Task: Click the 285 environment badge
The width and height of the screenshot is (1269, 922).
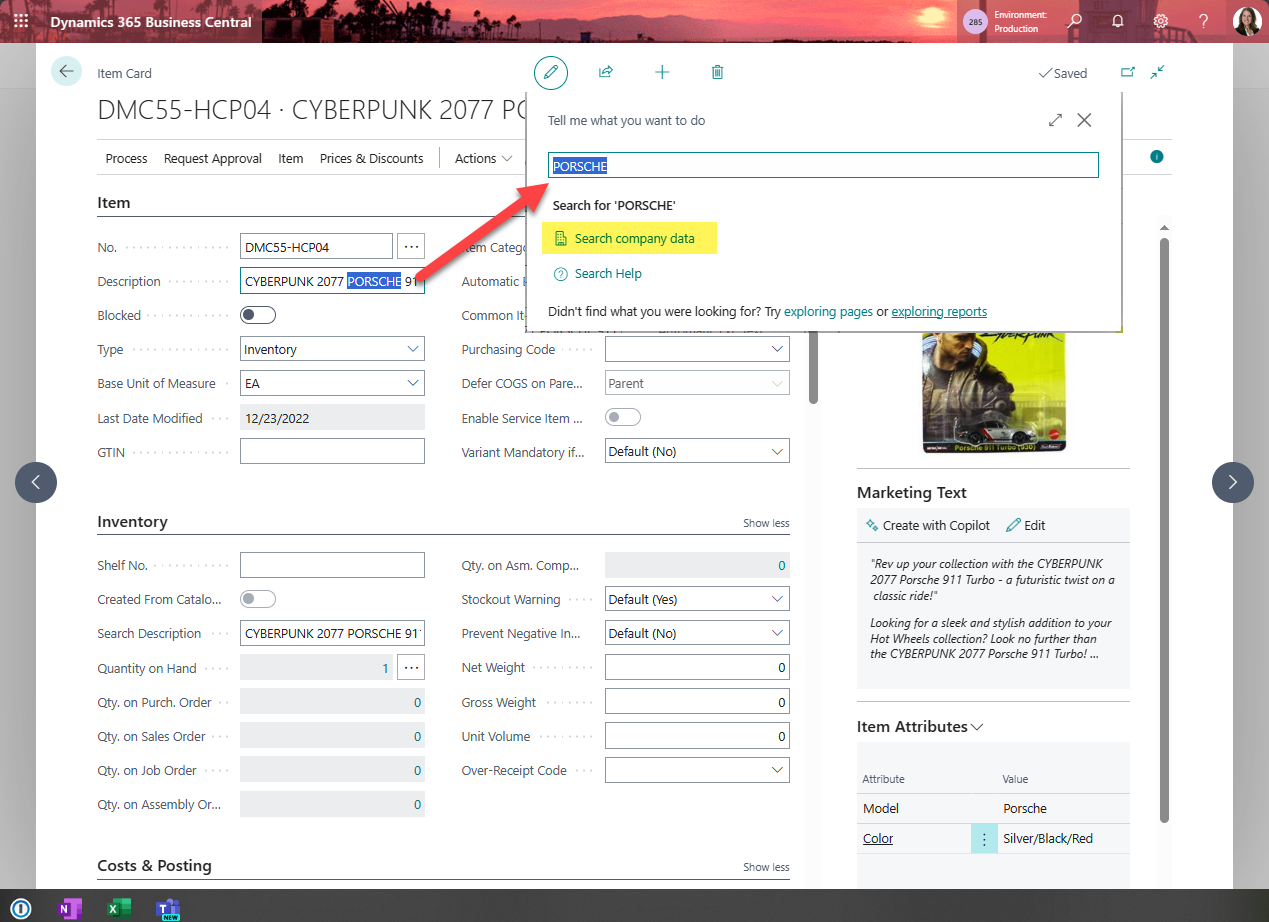Action: click(x=975, y=21)
